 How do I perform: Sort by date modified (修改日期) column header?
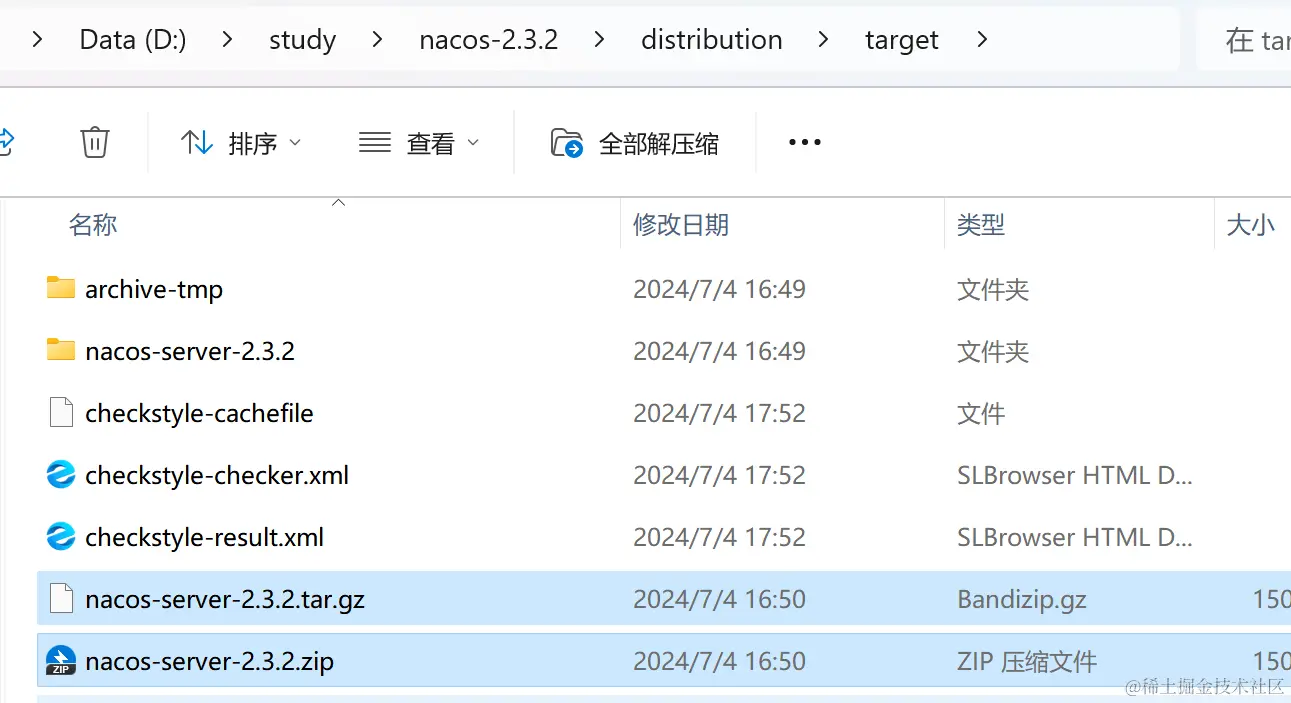point(681,225)
